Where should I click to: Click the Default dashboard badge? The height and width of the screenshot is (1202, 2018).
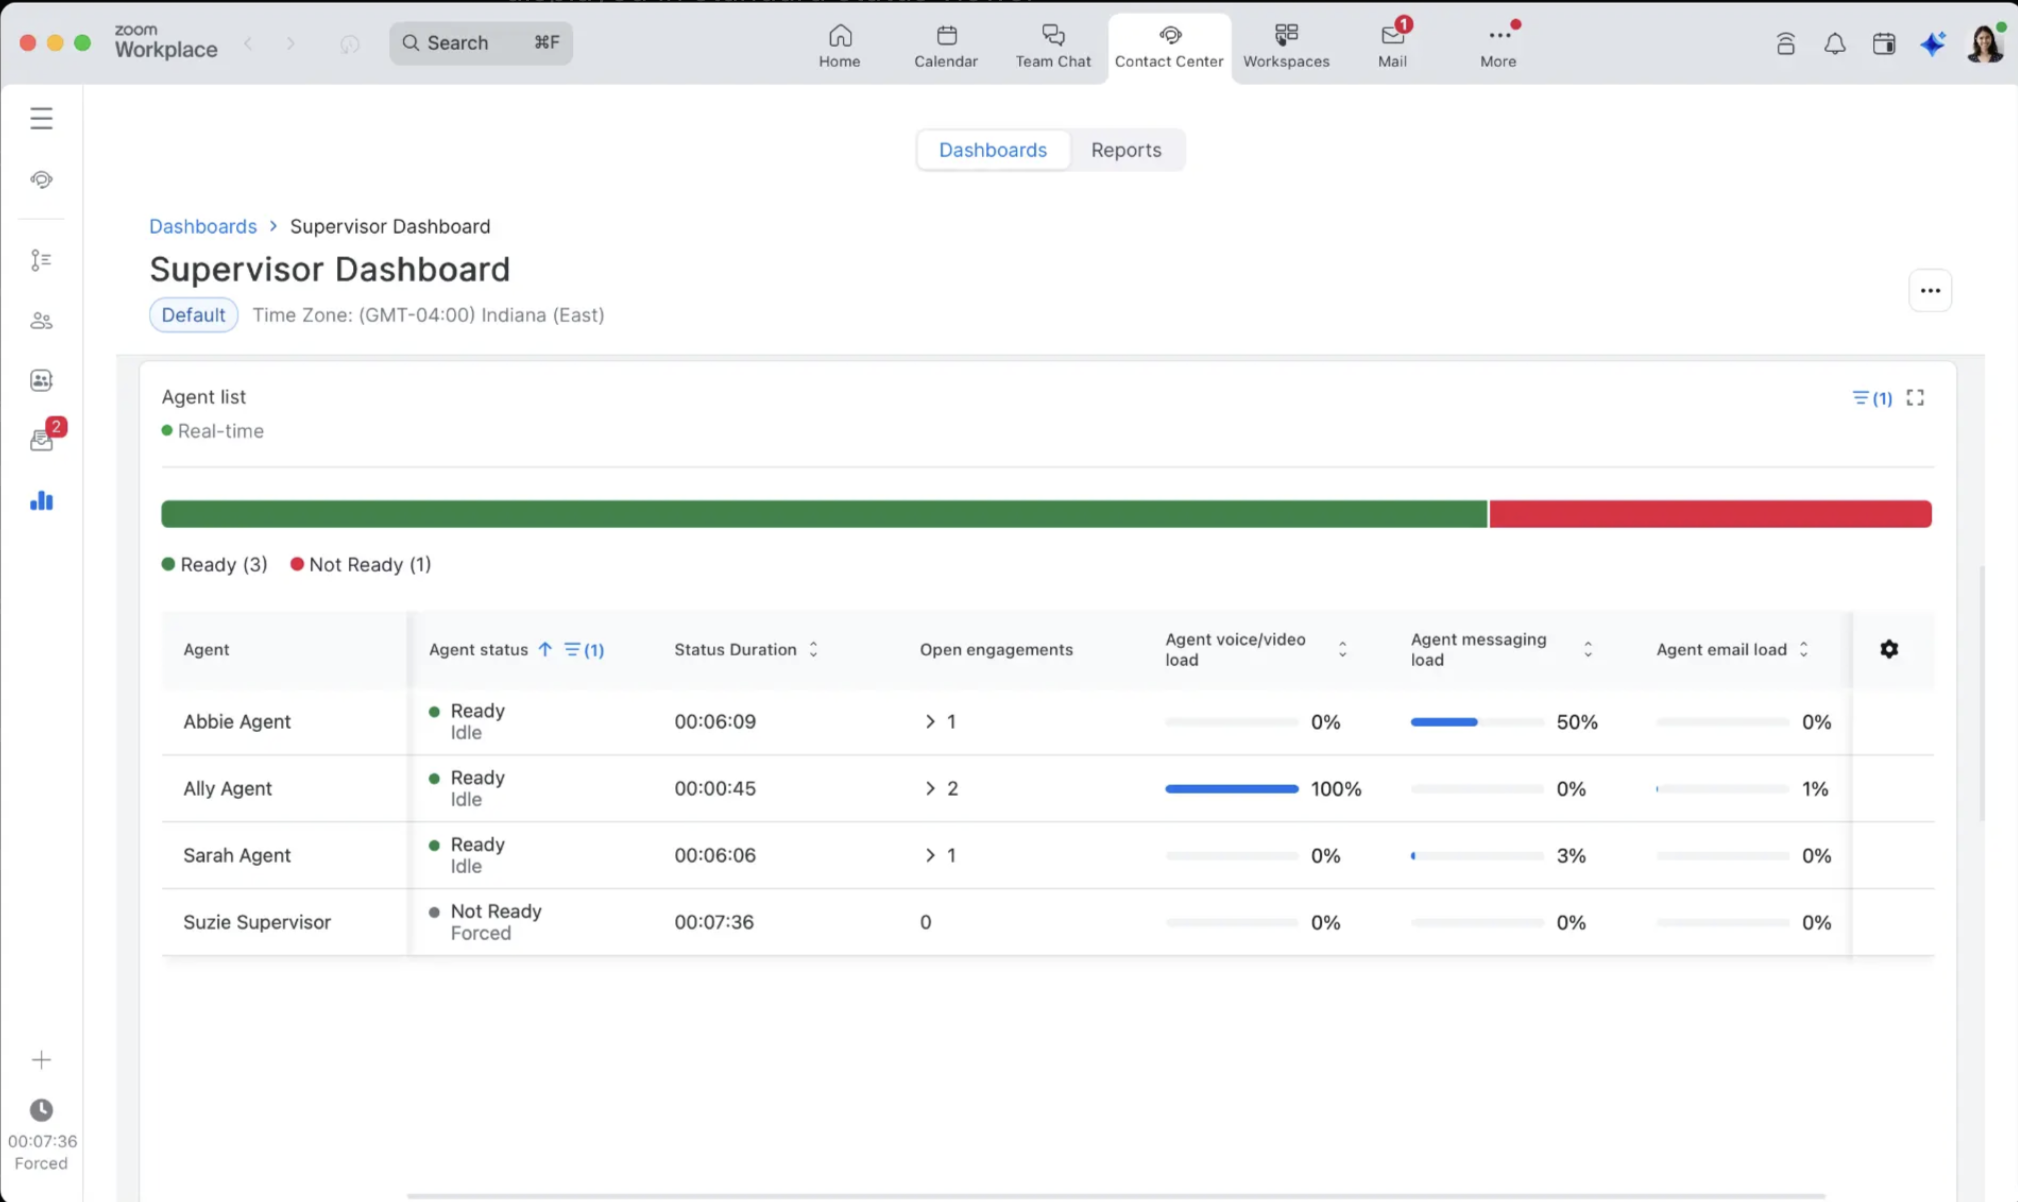193,315
